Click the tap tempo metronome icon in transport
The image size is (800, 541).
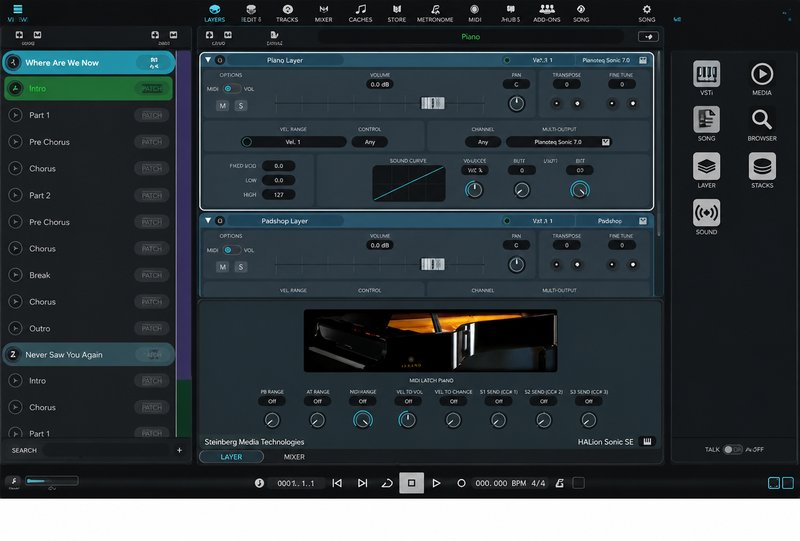(560, 483)
